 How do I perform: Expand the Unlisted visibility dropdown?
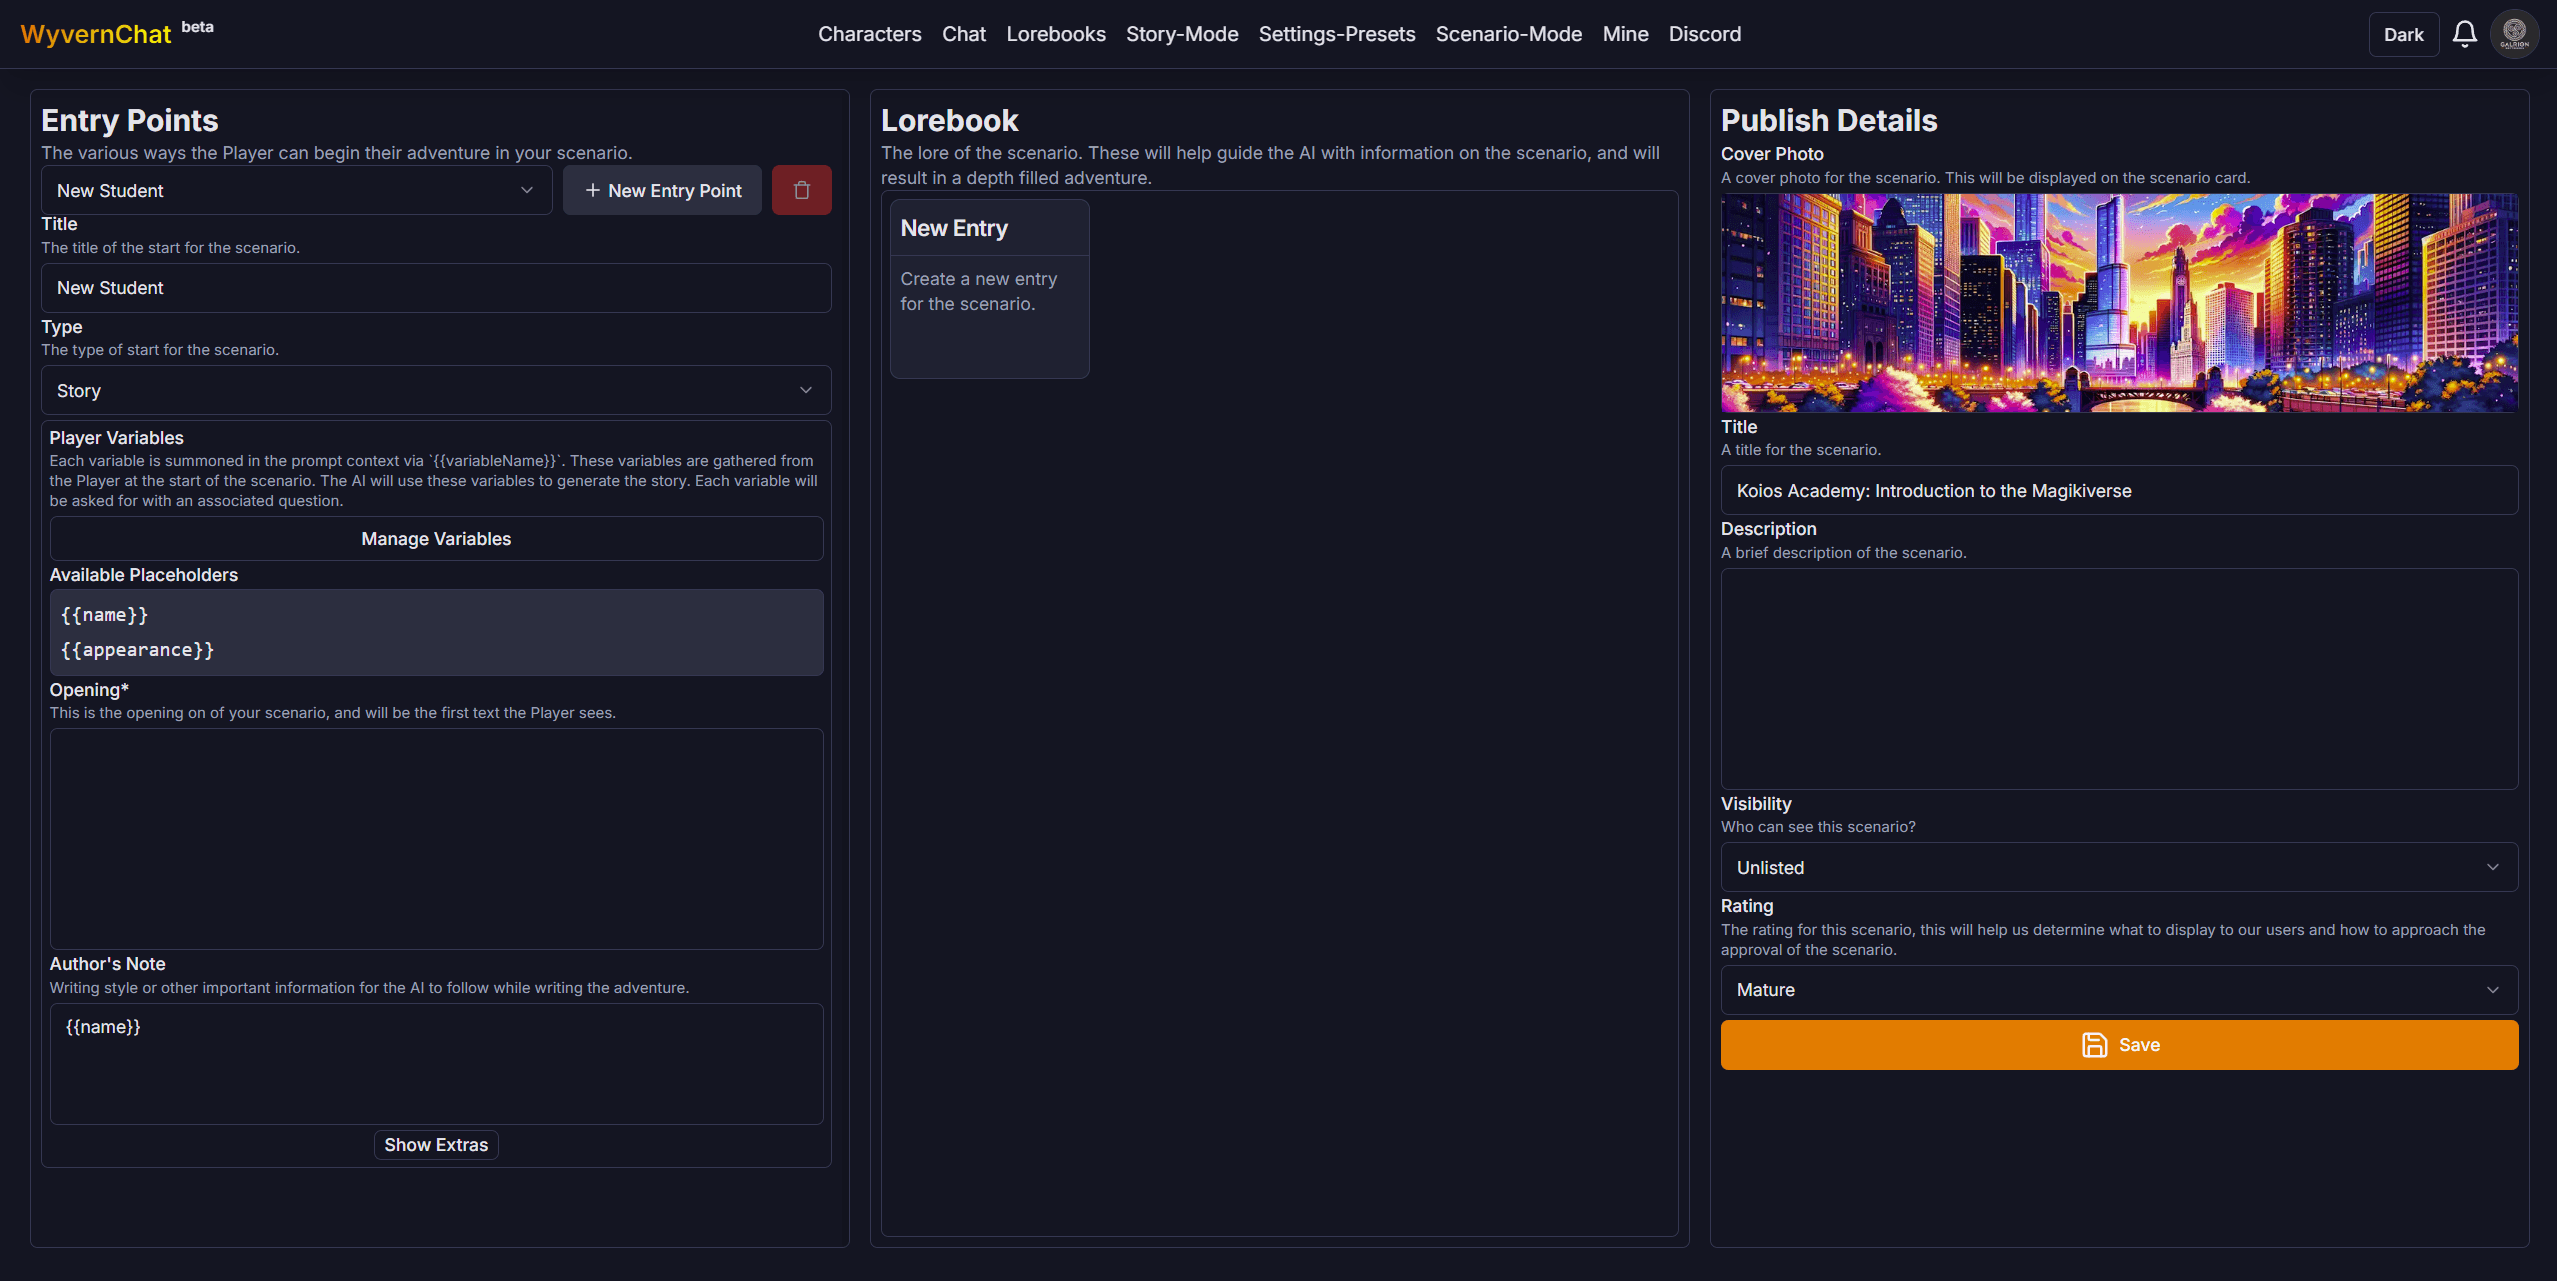2119,867
